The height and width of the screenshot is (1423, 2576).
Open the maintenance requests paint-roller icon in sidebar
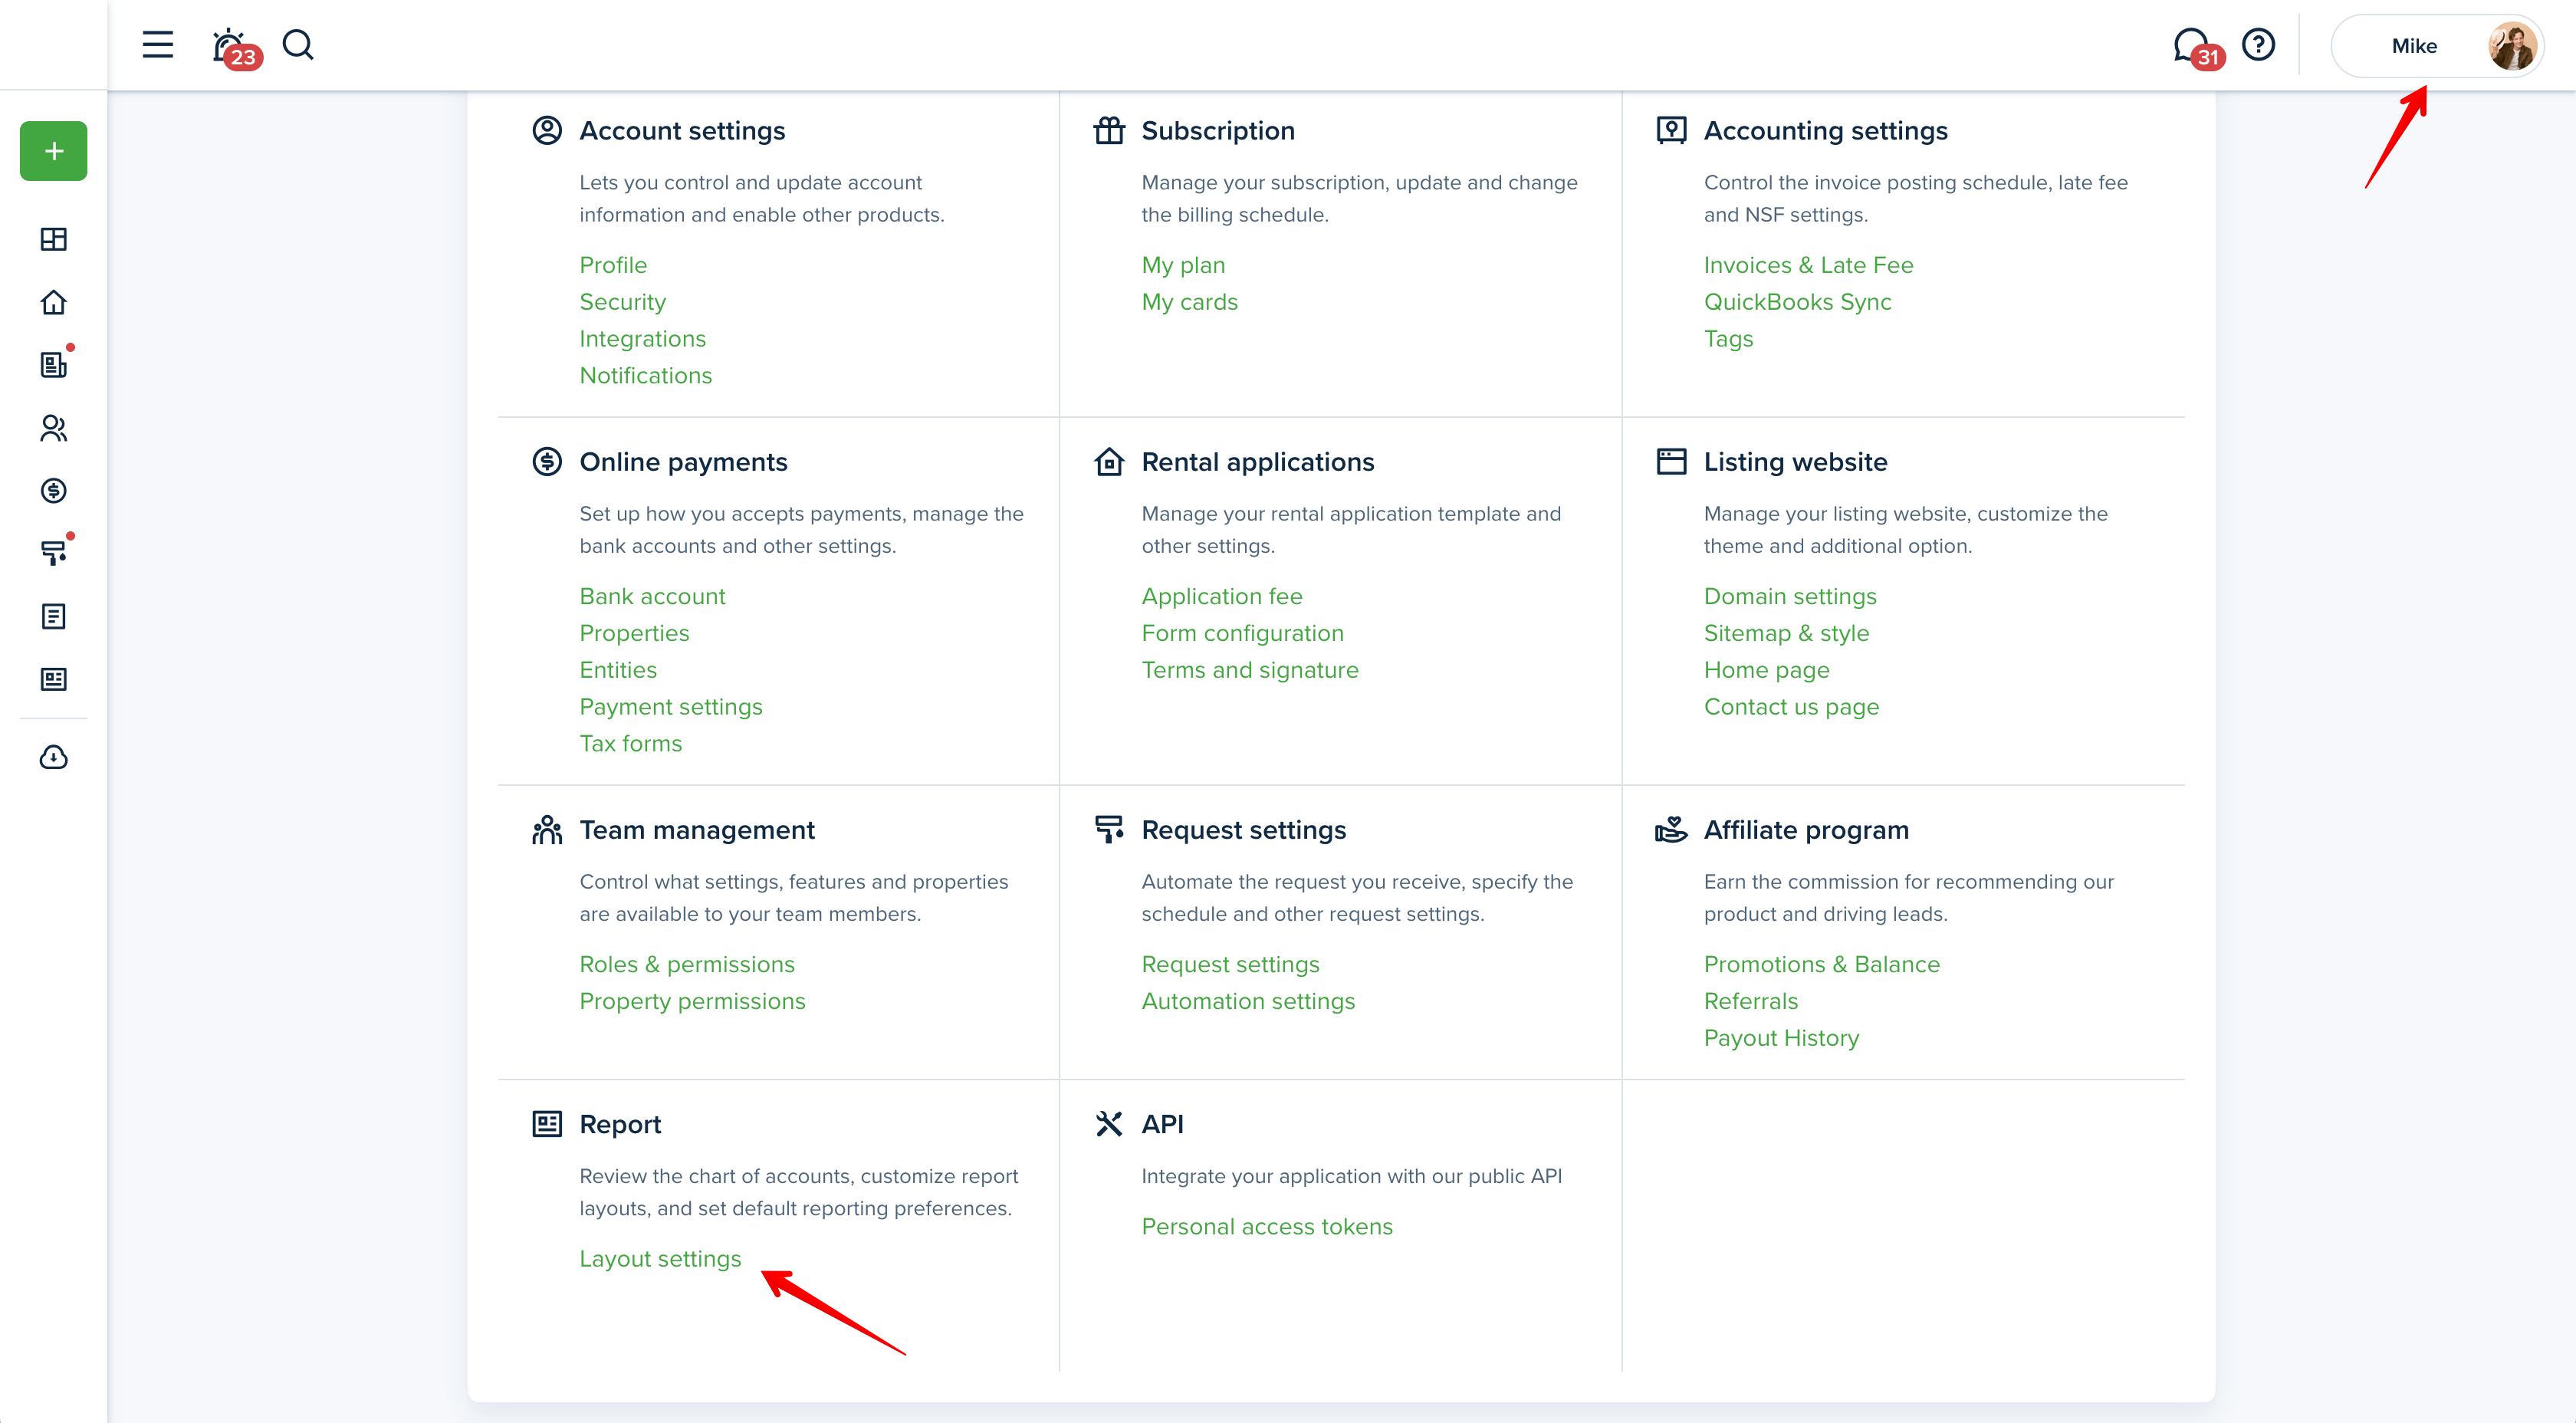tap(54, 553)
